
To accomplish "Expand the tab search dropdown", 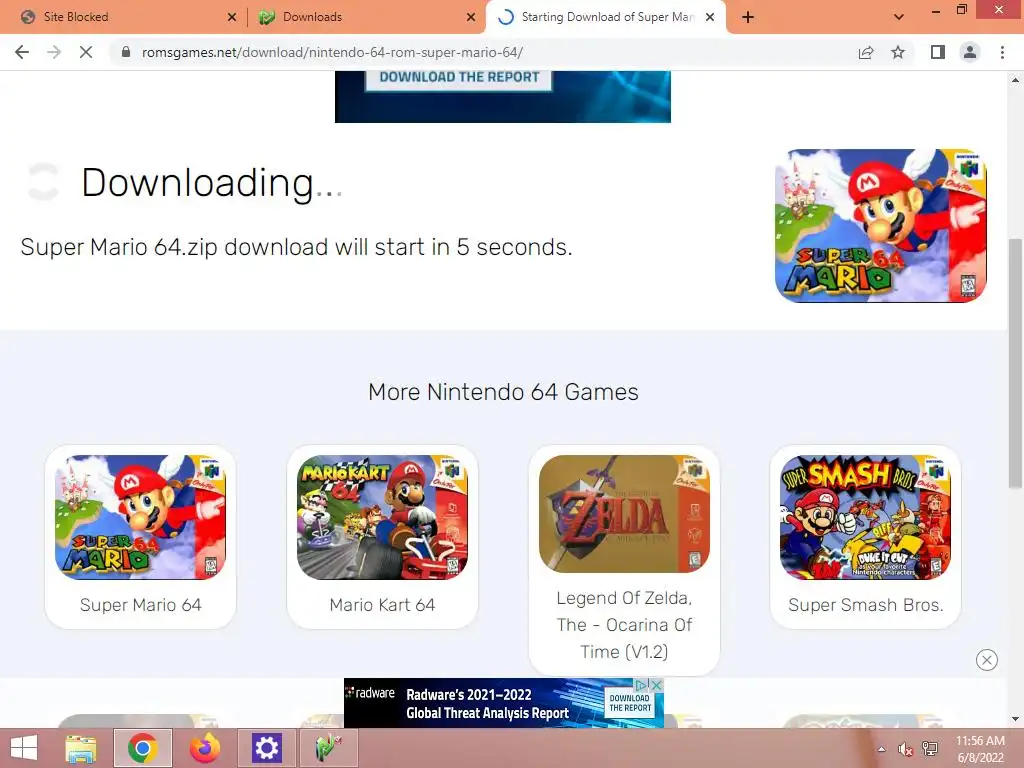I will tap(899, 17).
